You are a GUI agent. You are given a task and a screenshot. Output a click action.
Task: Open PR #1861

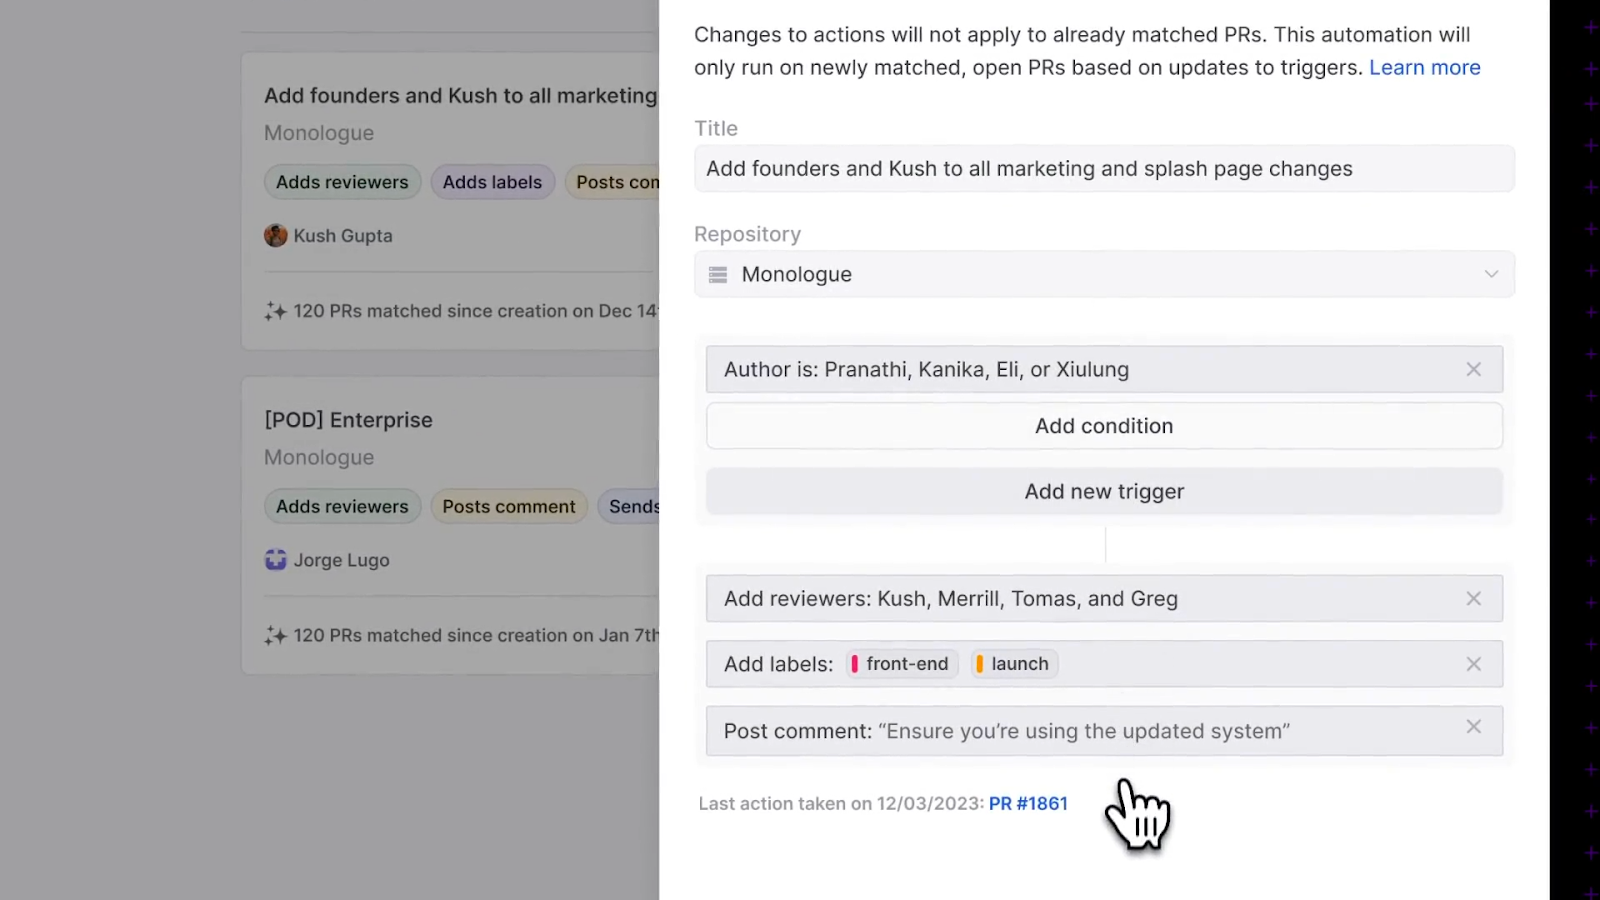point(1028,803)
